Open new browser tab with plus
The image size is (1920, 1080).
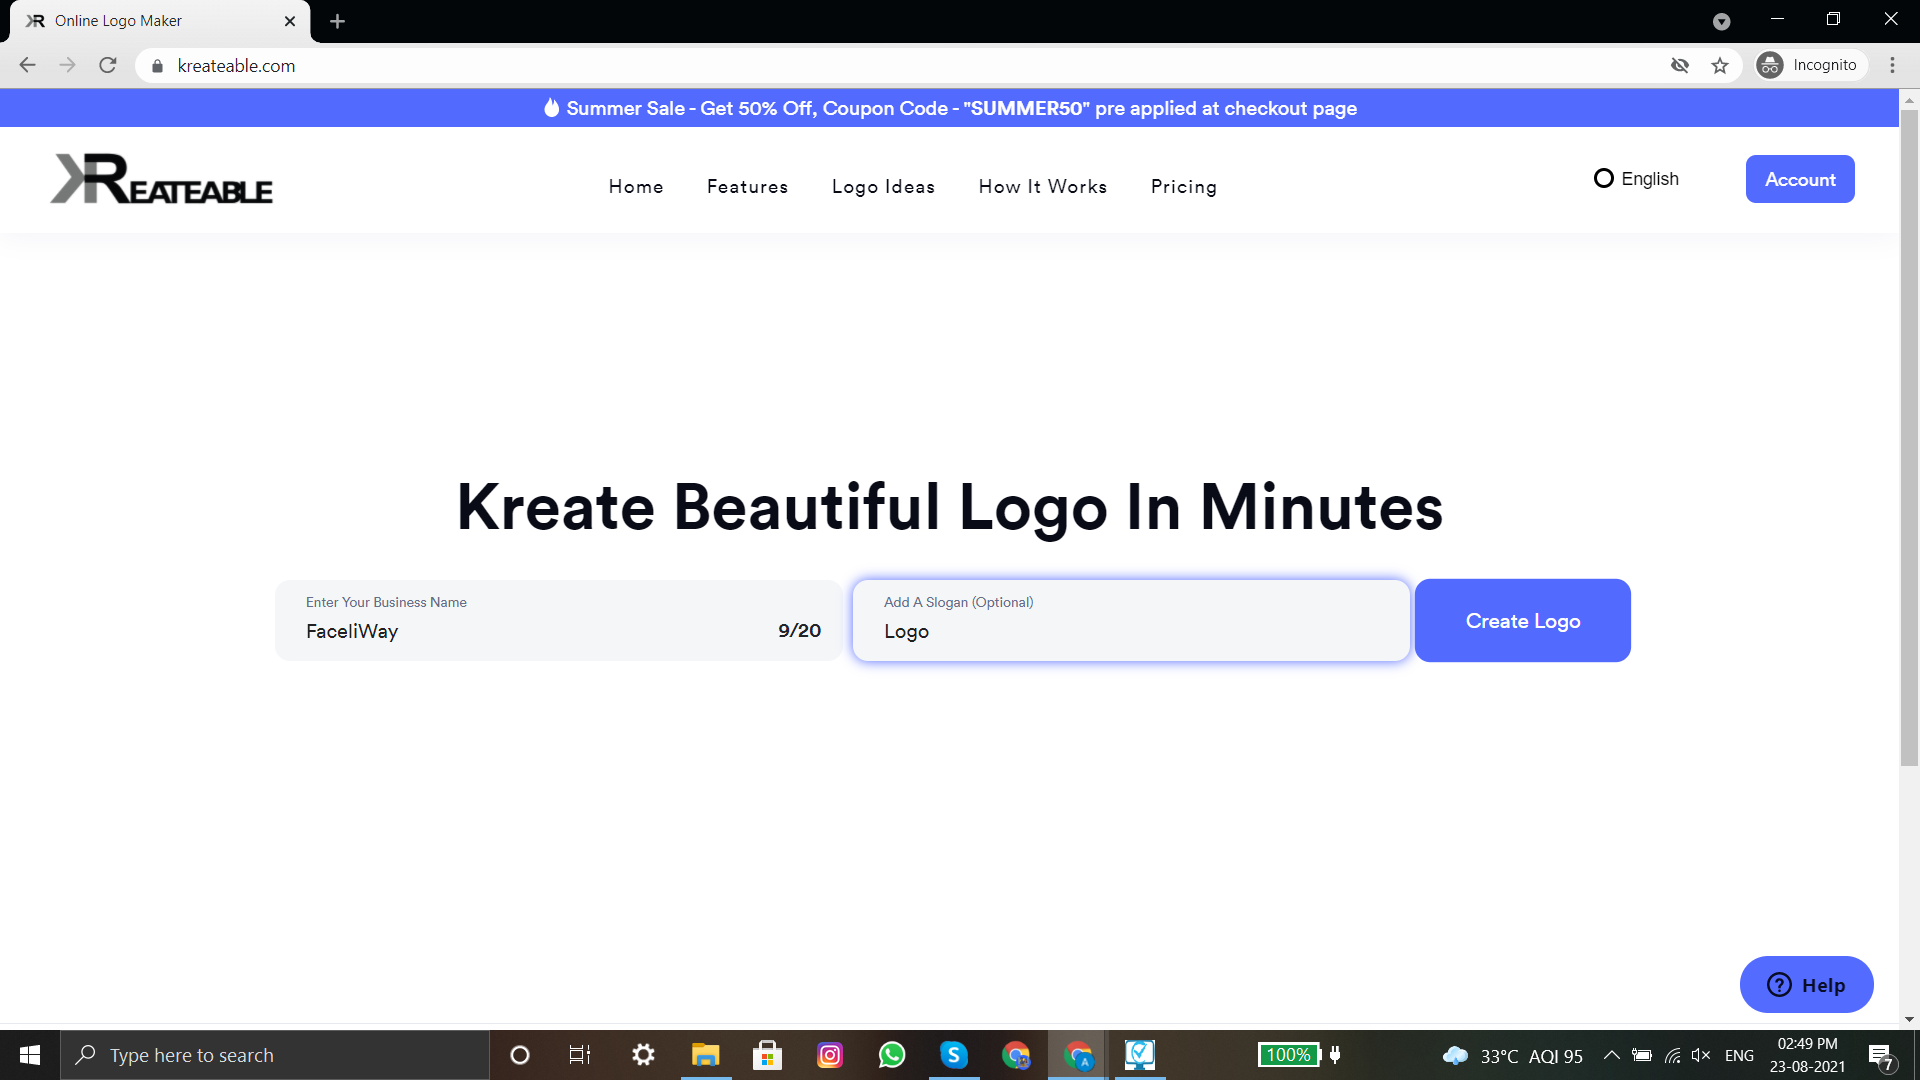337,21
